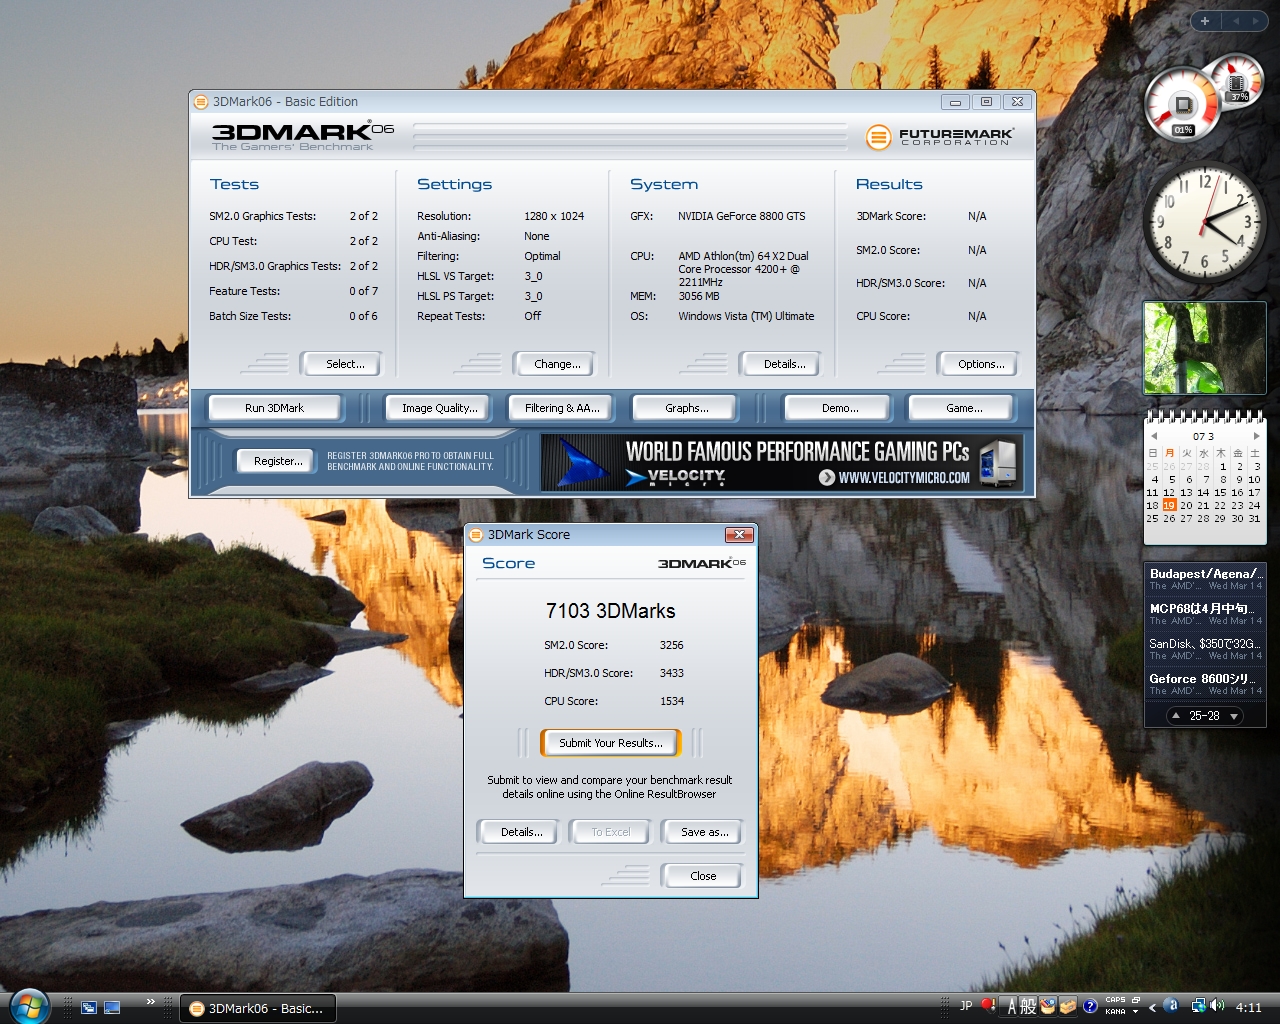
Task: Click the network status icon in system tray
Action: (1197, 1006)
